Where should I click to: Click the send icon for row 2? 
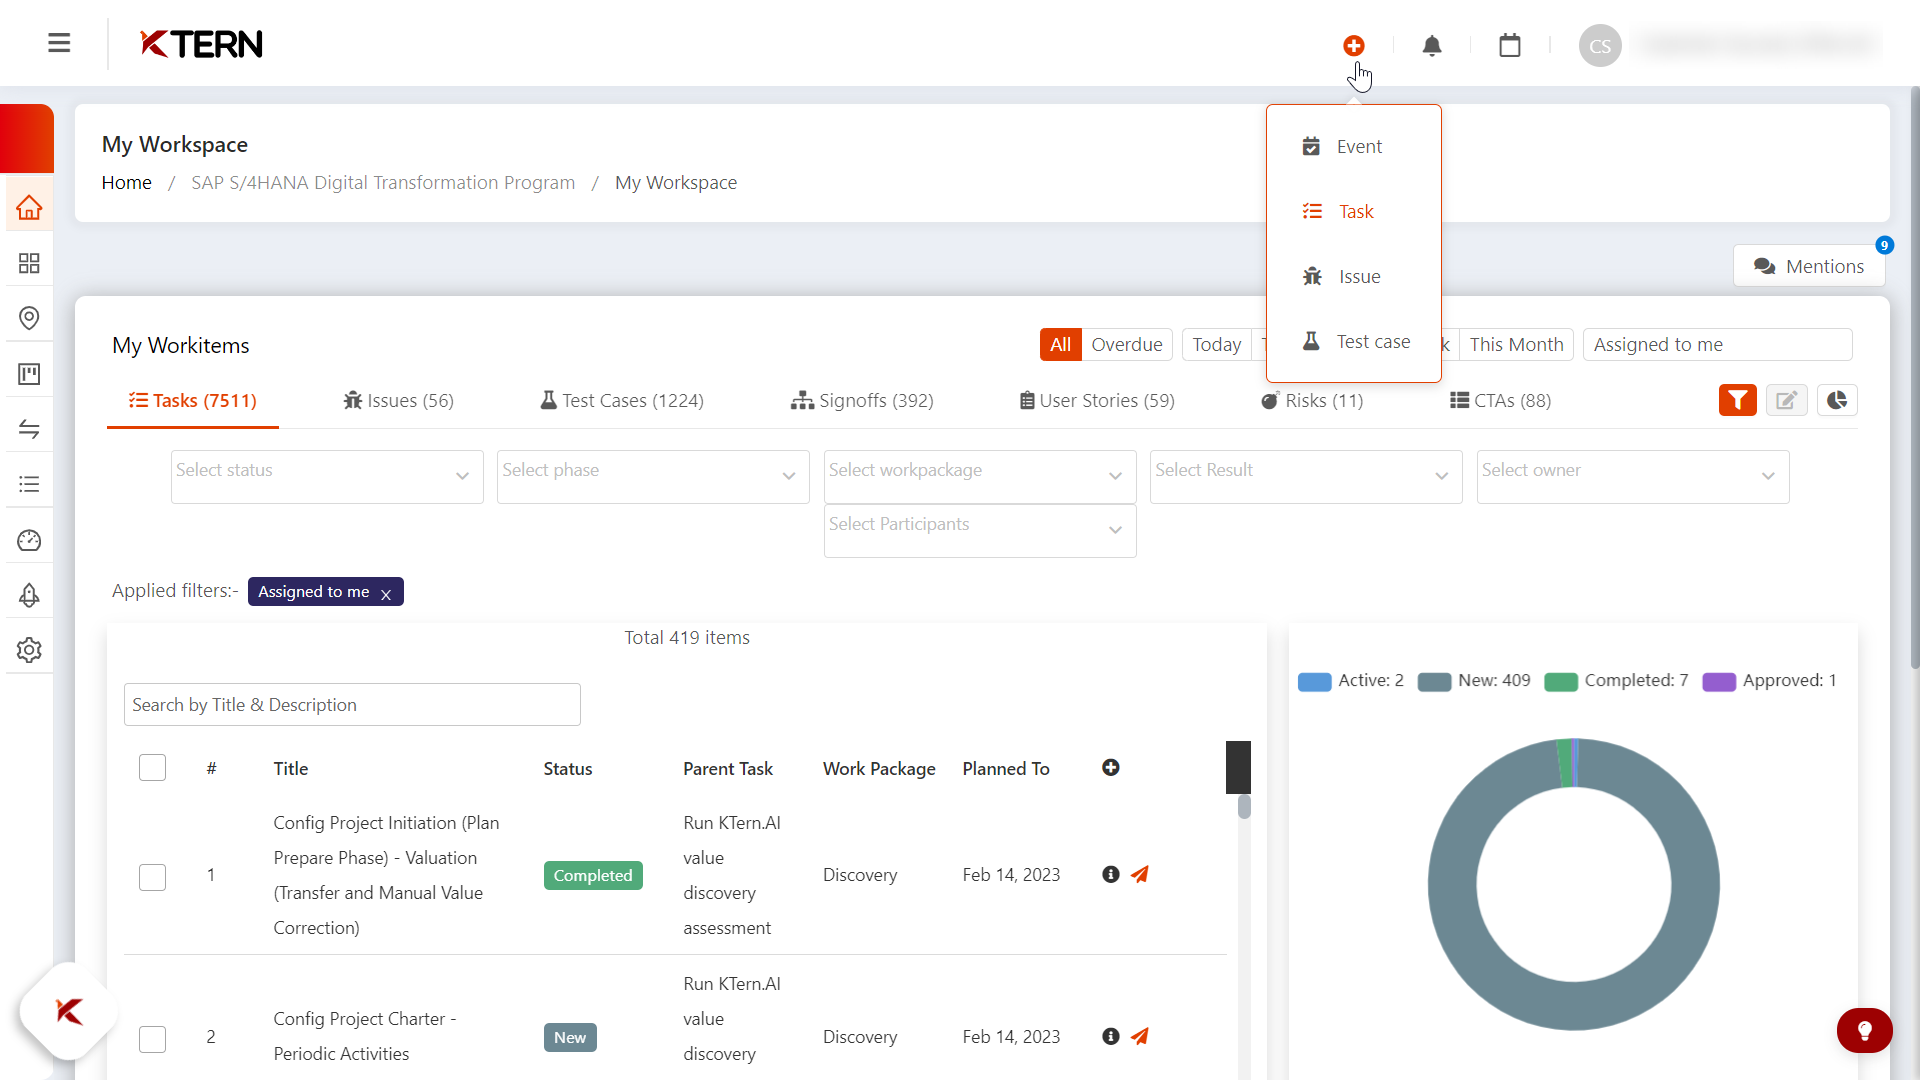coord(1139,1037)
